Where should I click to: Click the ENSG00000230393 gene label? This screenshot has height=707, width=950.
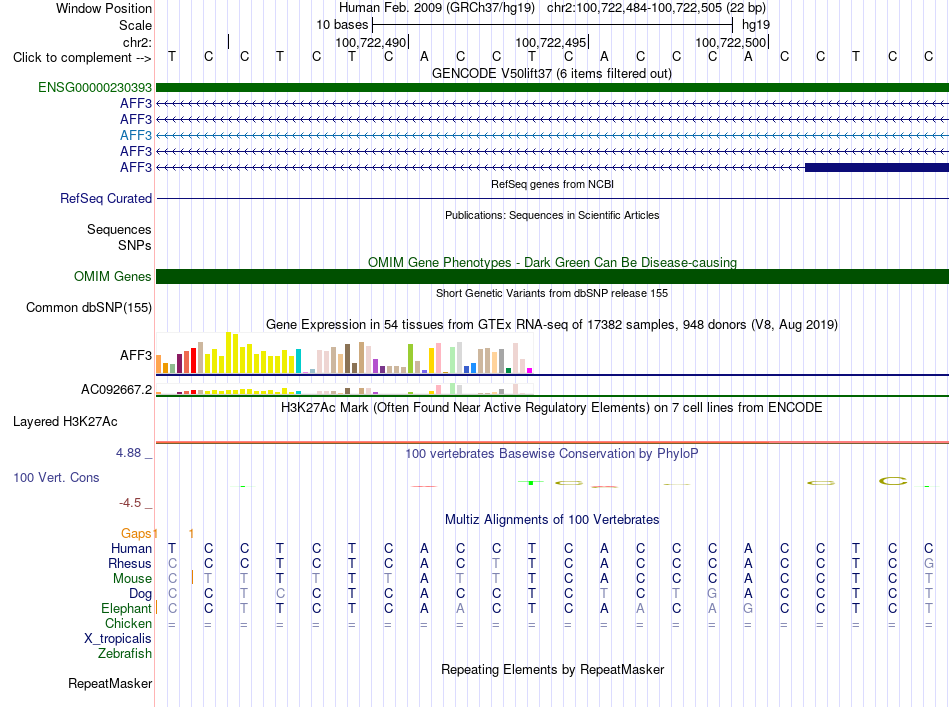tap(95, 87)
